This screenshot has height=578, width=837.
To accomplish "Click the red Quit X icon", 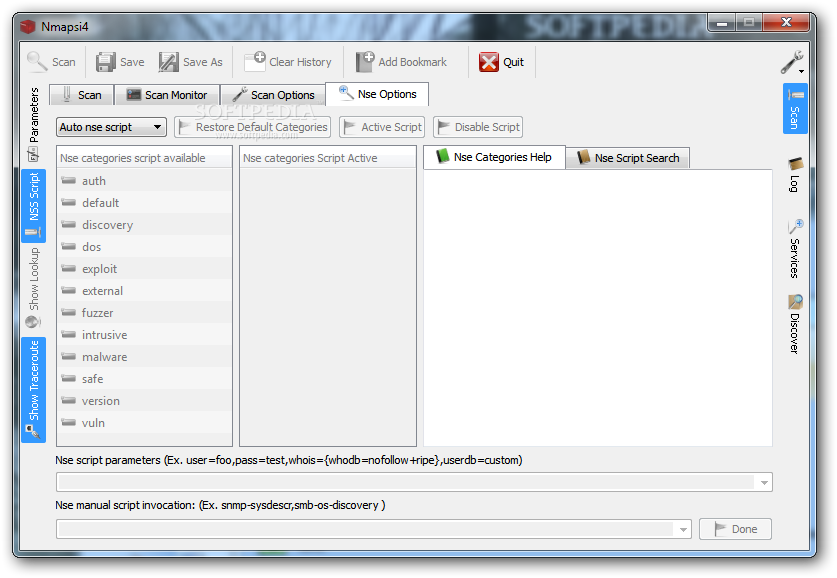I will point(489,62).
